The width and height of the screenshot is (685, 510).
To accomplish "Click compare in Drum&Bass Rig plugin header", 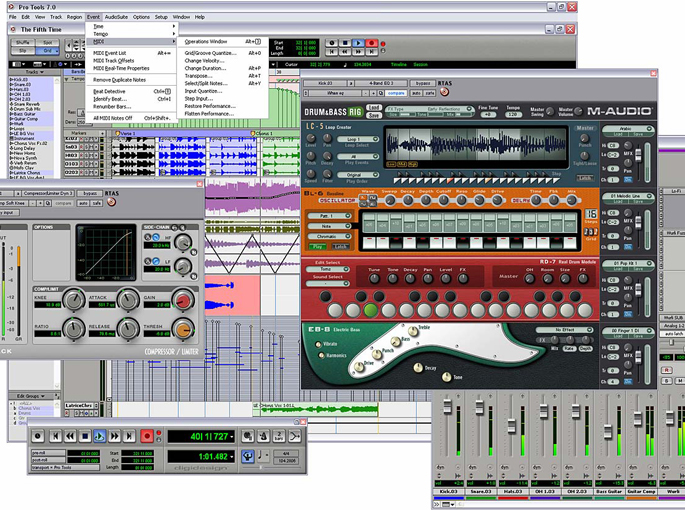I will tap(396, 93).
